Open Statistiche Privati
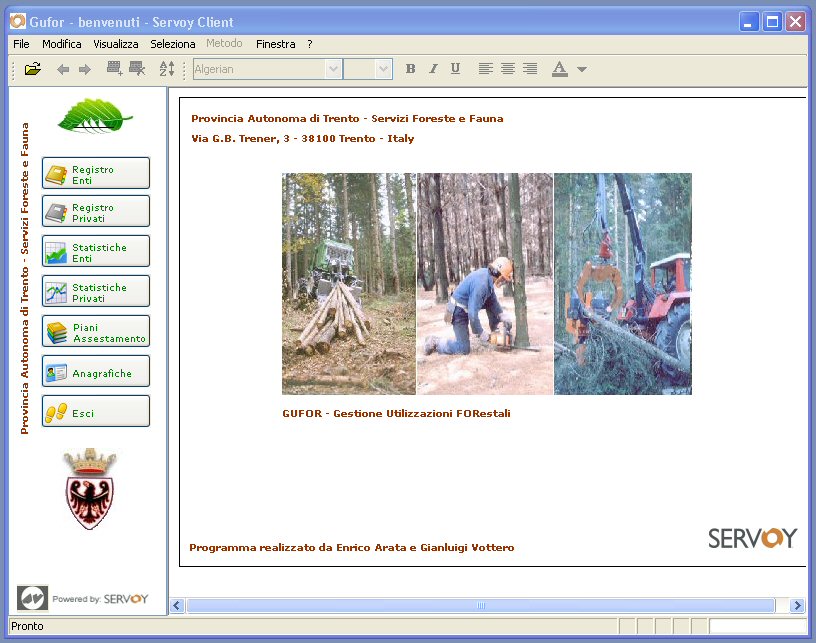Screen dimensions: 816x643 (x=96, y=291)
